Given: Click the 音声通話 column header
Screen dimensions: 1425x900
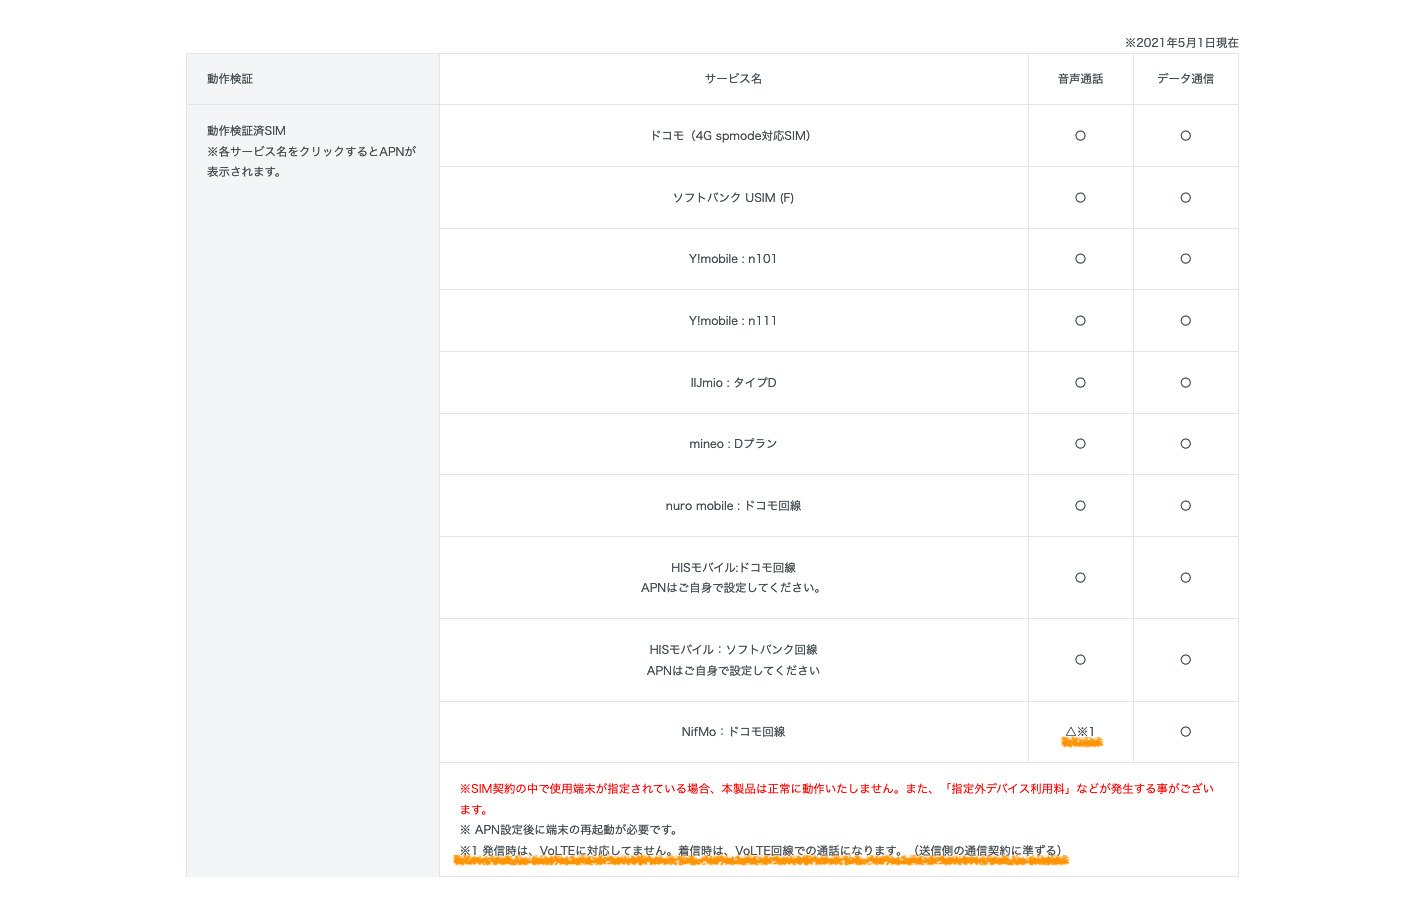Looking at the screenshot, I should point(1080,79).
